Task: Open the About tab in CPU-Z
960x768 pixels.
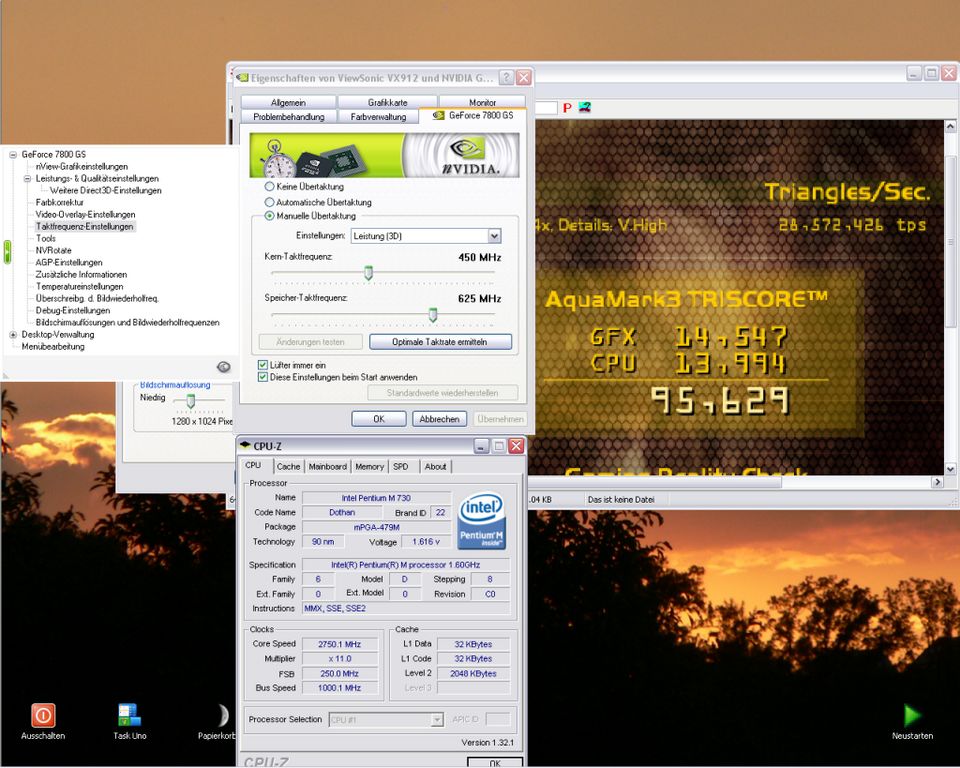Action: [435, 467]
